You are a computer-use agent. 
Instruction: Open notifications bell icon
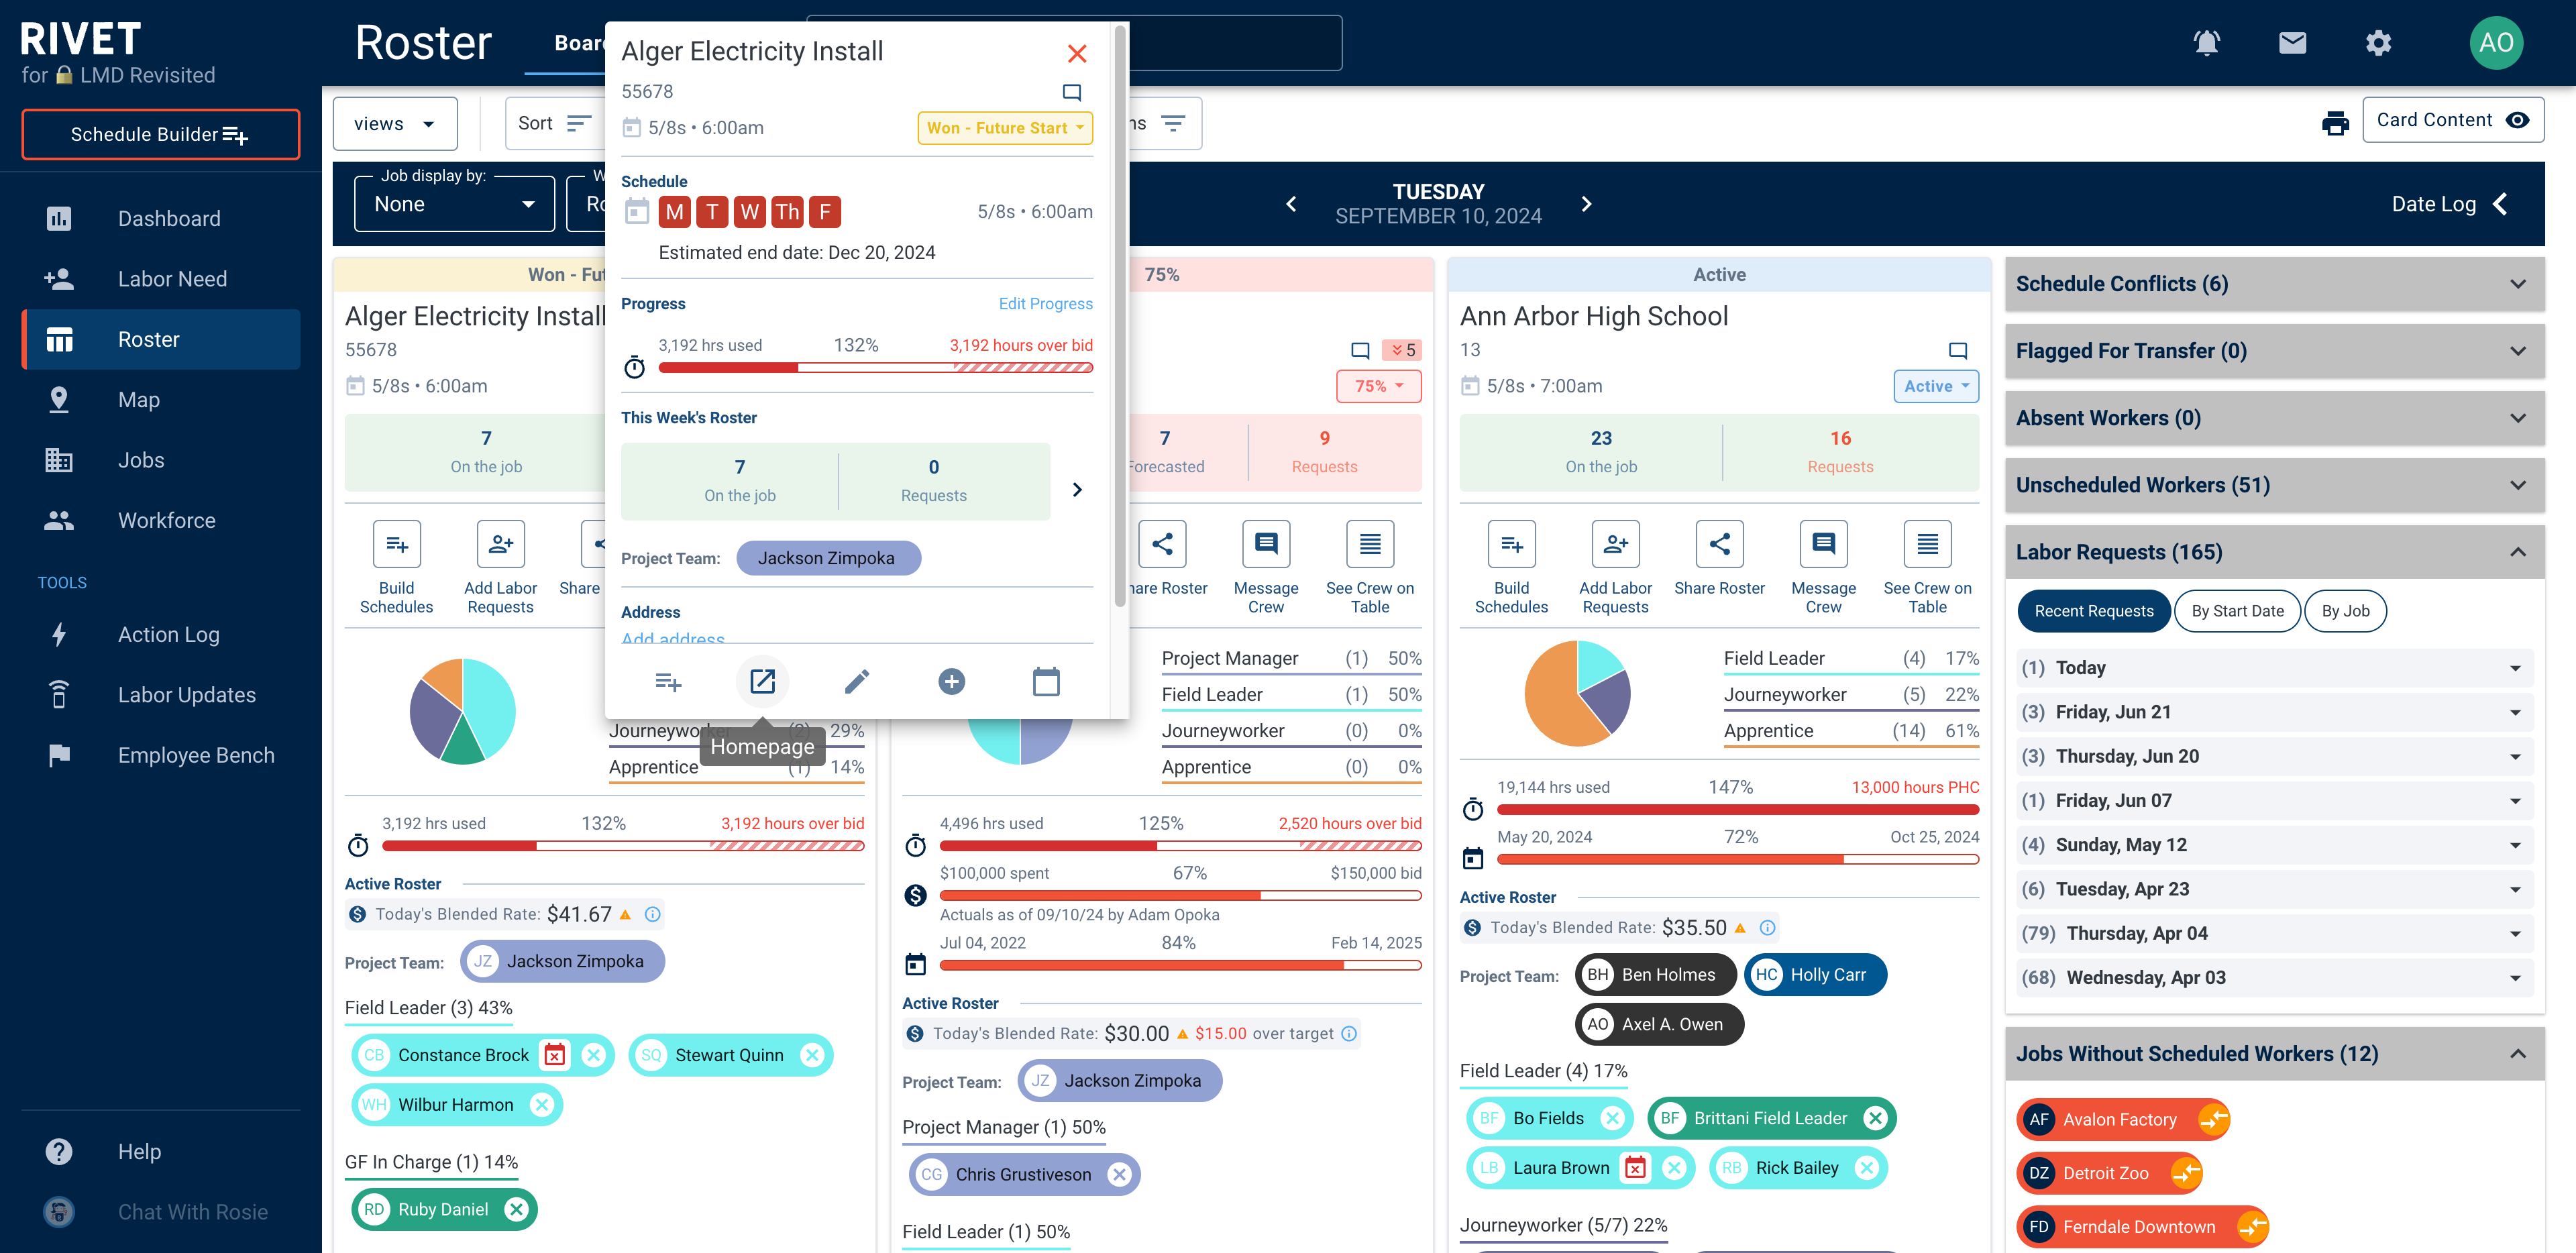[2206, 42]
